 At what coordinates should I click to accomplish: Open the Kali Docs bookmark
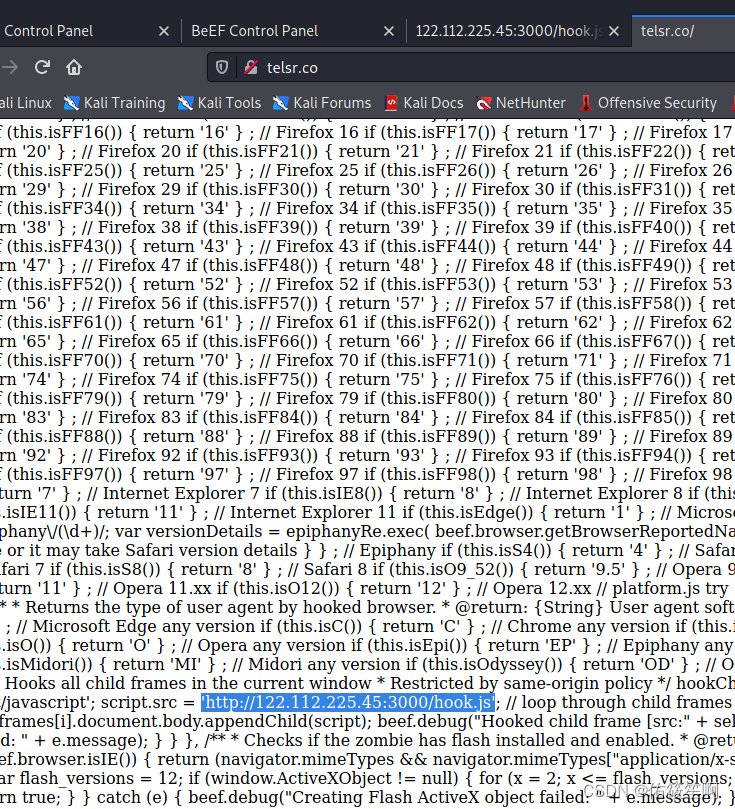pyautogui.click(x=424, y=103)
